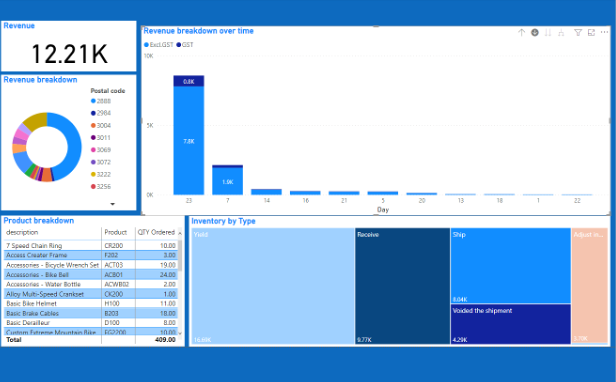The image size is (616, 382).
Task: Select the Adjust in treemap tile
Action: tap(590, 285)
